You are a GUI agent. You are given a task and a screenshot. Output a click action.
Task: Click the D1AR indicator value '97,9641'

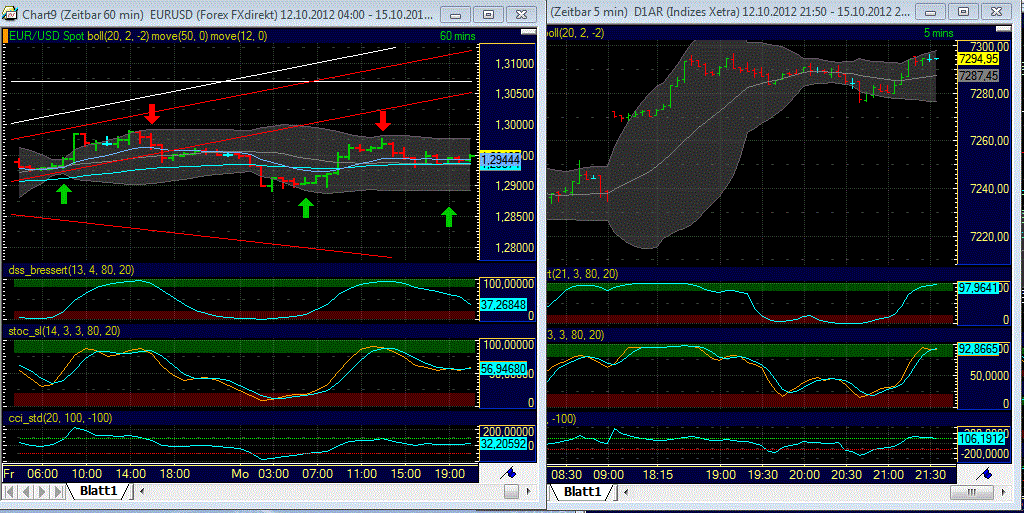tap(978, 288)
